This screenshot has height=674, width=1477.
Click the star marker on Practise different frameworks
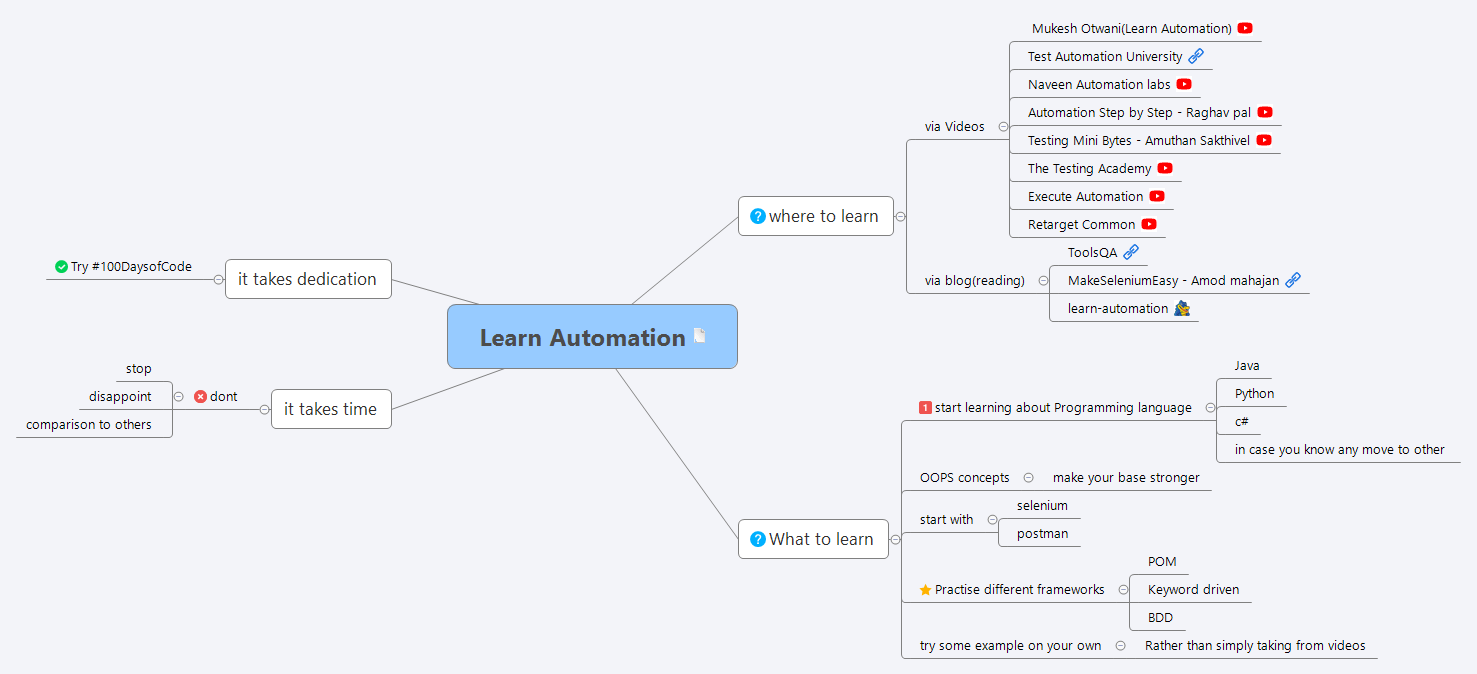click(x=925, y=589)
